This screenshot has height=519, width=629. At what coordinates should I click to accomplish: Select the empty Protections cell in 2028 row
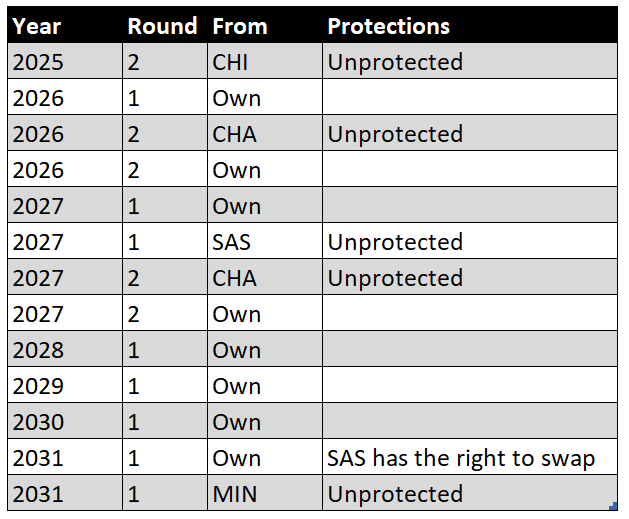tap(469, 350)
